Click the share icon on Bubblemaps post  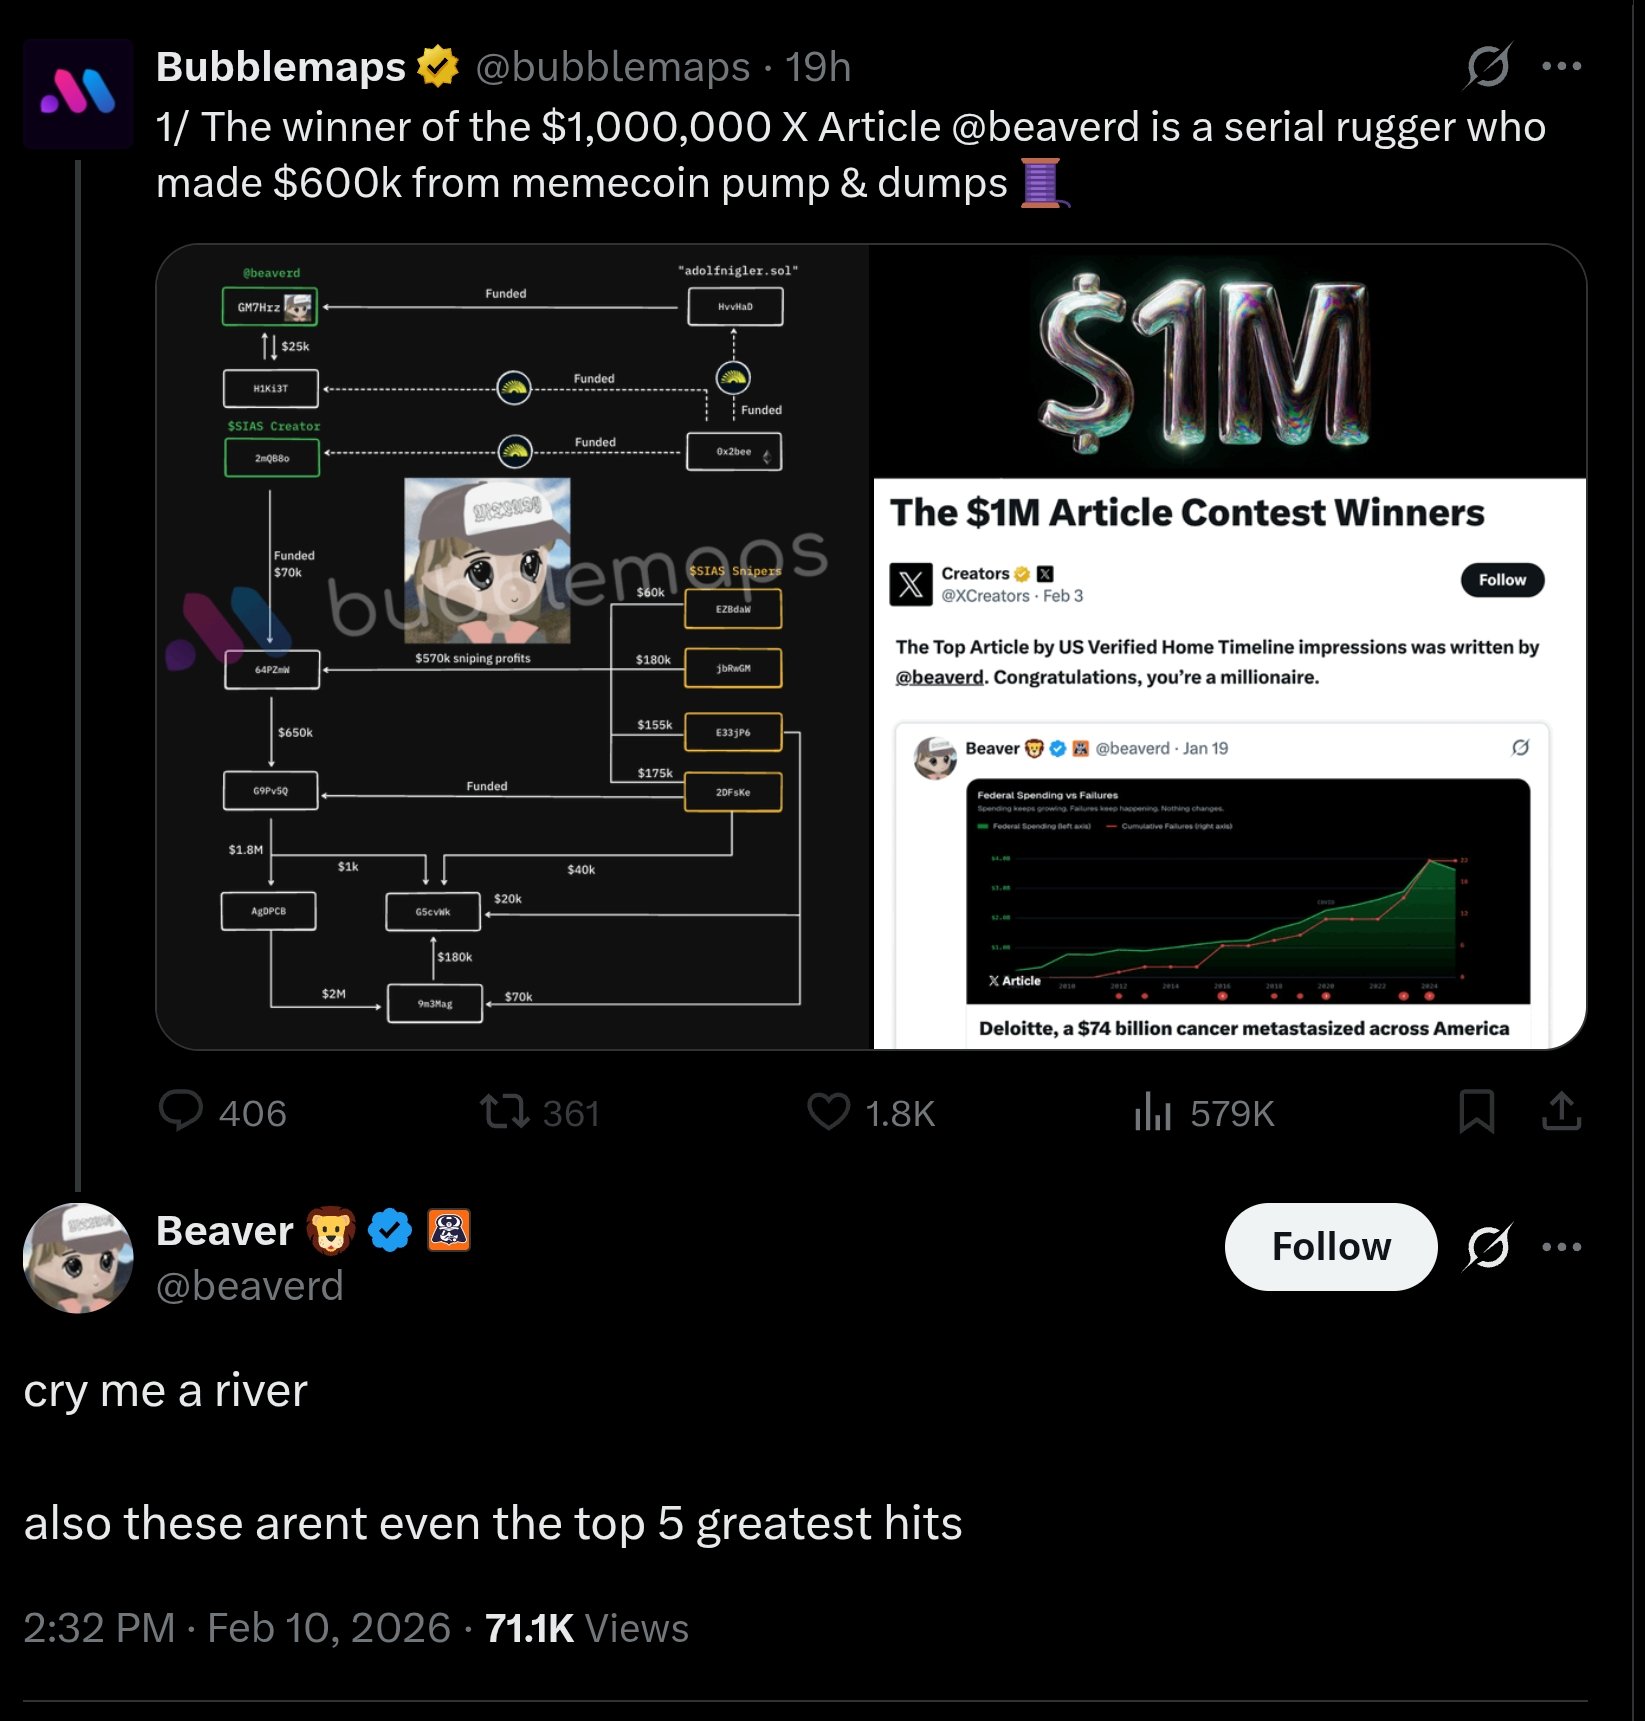[x=1561, y=1111]
